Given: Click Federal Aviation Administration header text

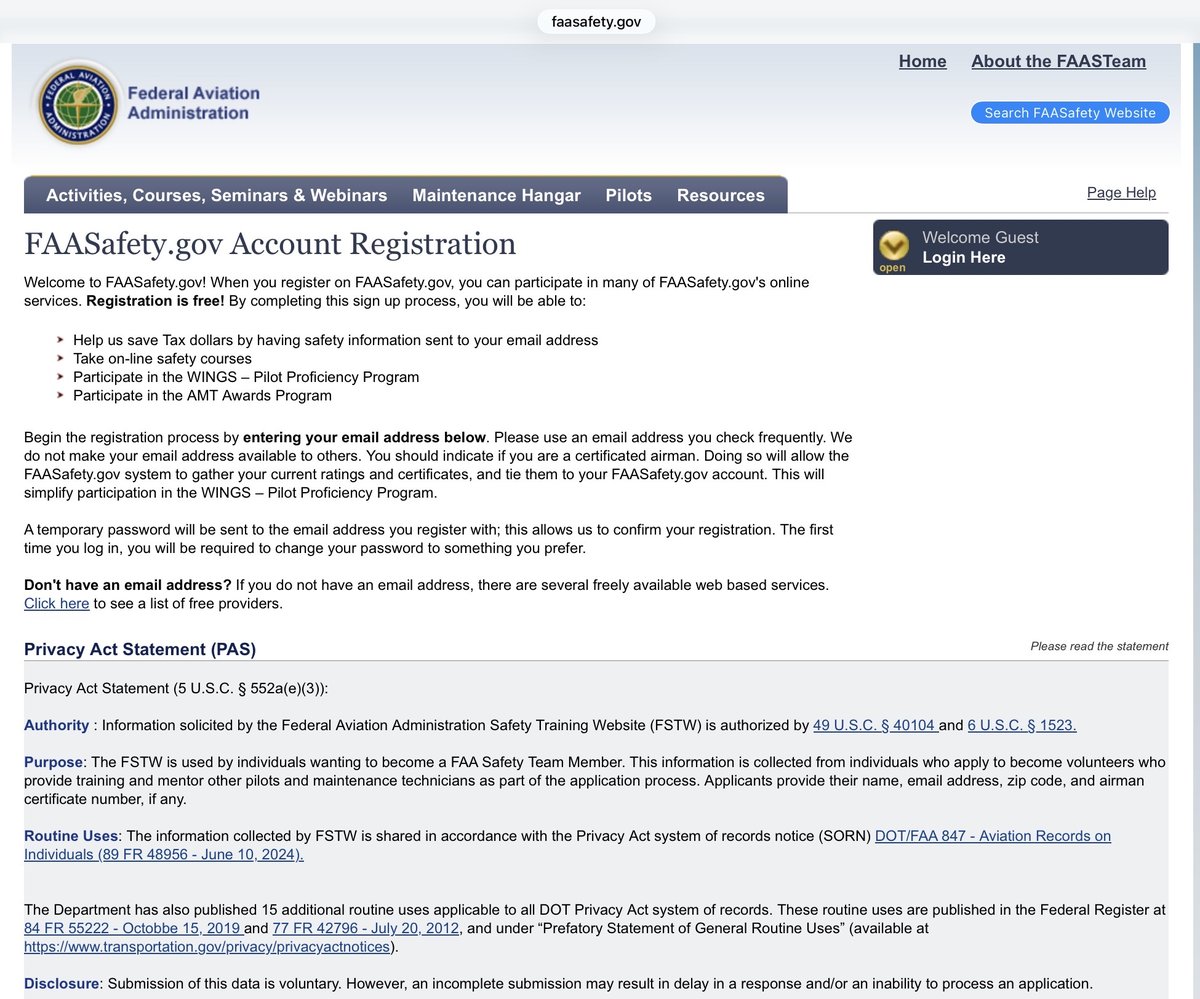Looking at the screenshot, I should [x=193, y=103].
